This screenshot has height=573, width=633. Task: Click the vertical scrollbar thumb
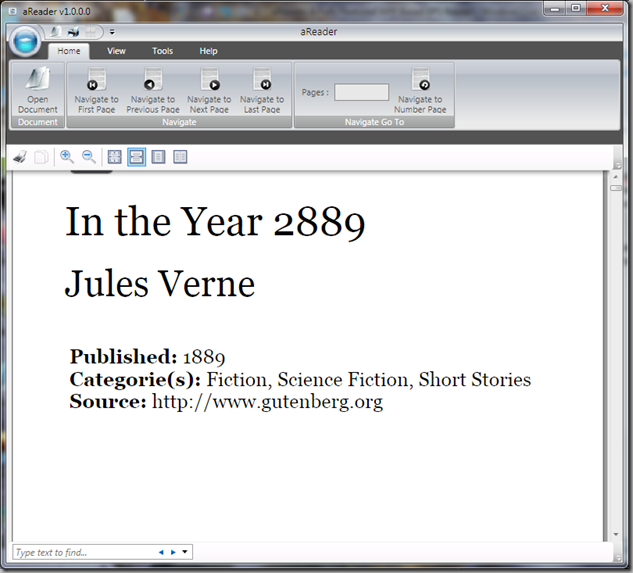point(616,188)
